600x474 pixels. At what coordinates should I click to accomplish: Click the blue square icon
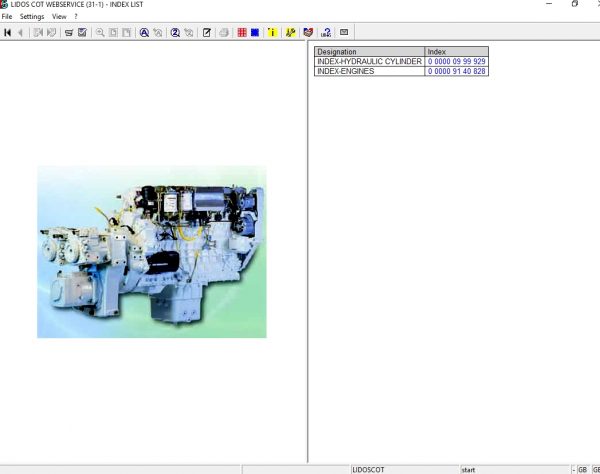click(255, 33)
